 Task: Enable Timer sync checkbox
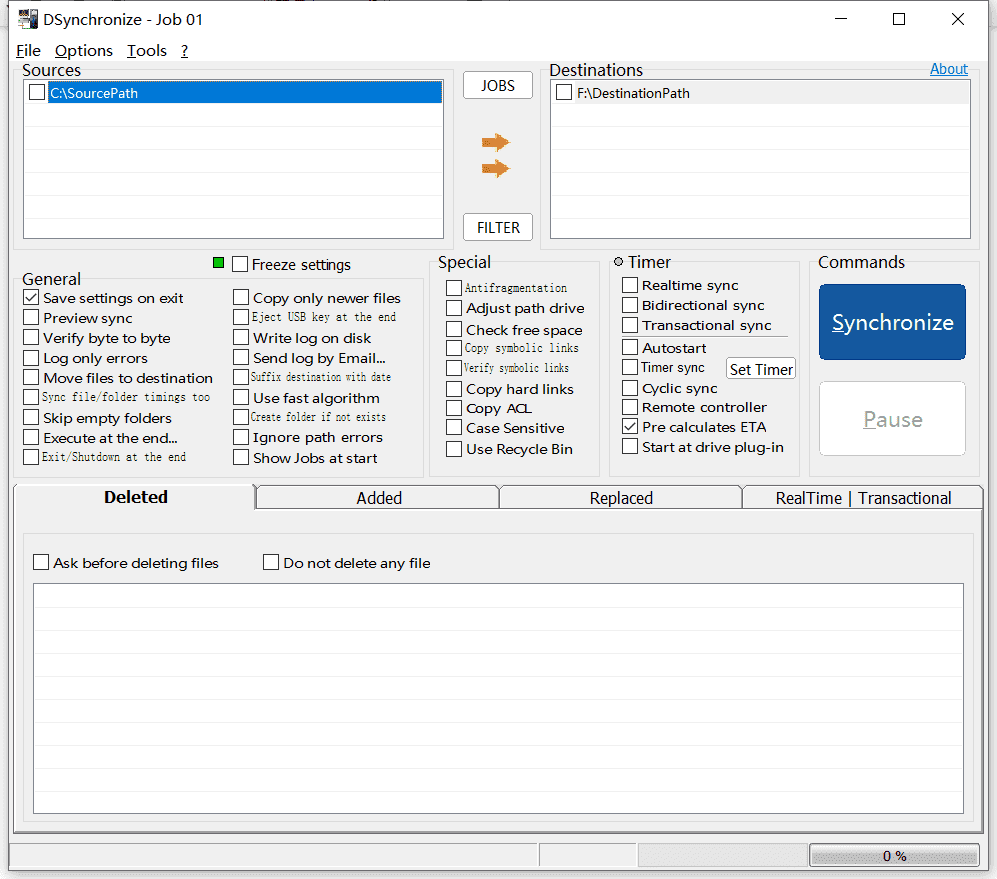pyautogui.click(x=630, y=367)
